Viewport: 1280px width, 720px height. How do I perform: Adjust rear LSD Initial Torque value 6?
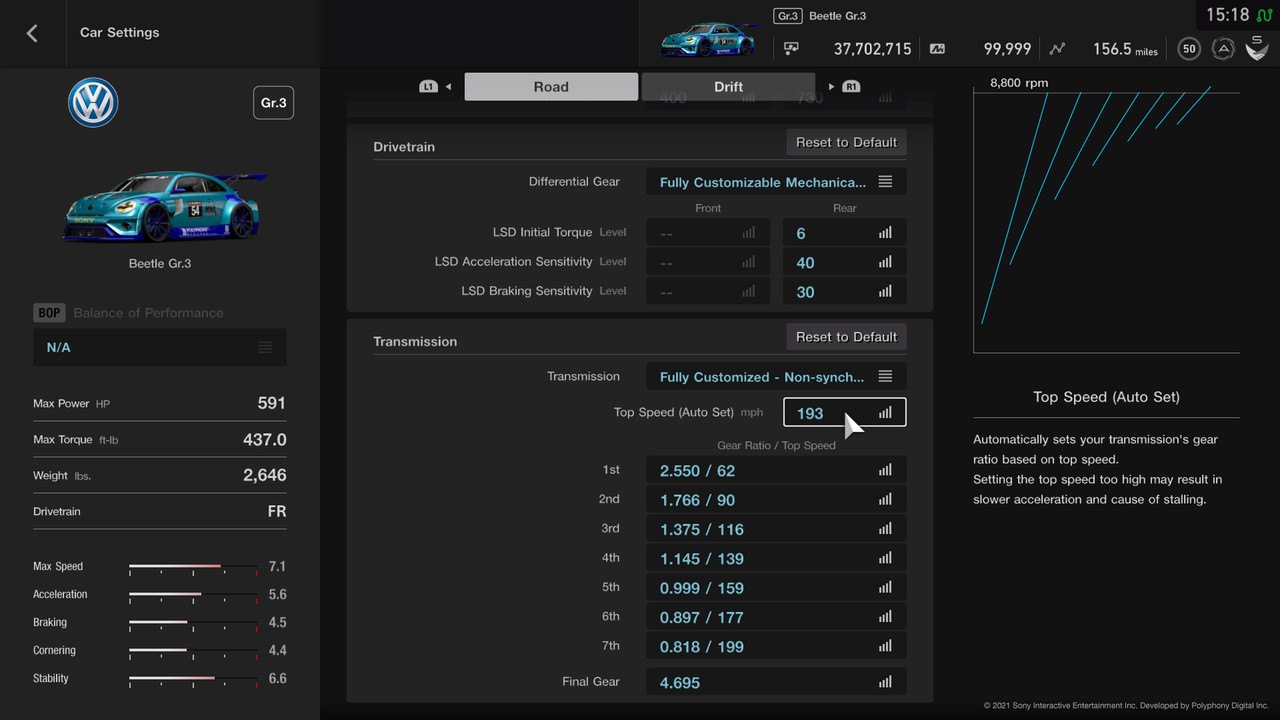click(x=845, y=233)
